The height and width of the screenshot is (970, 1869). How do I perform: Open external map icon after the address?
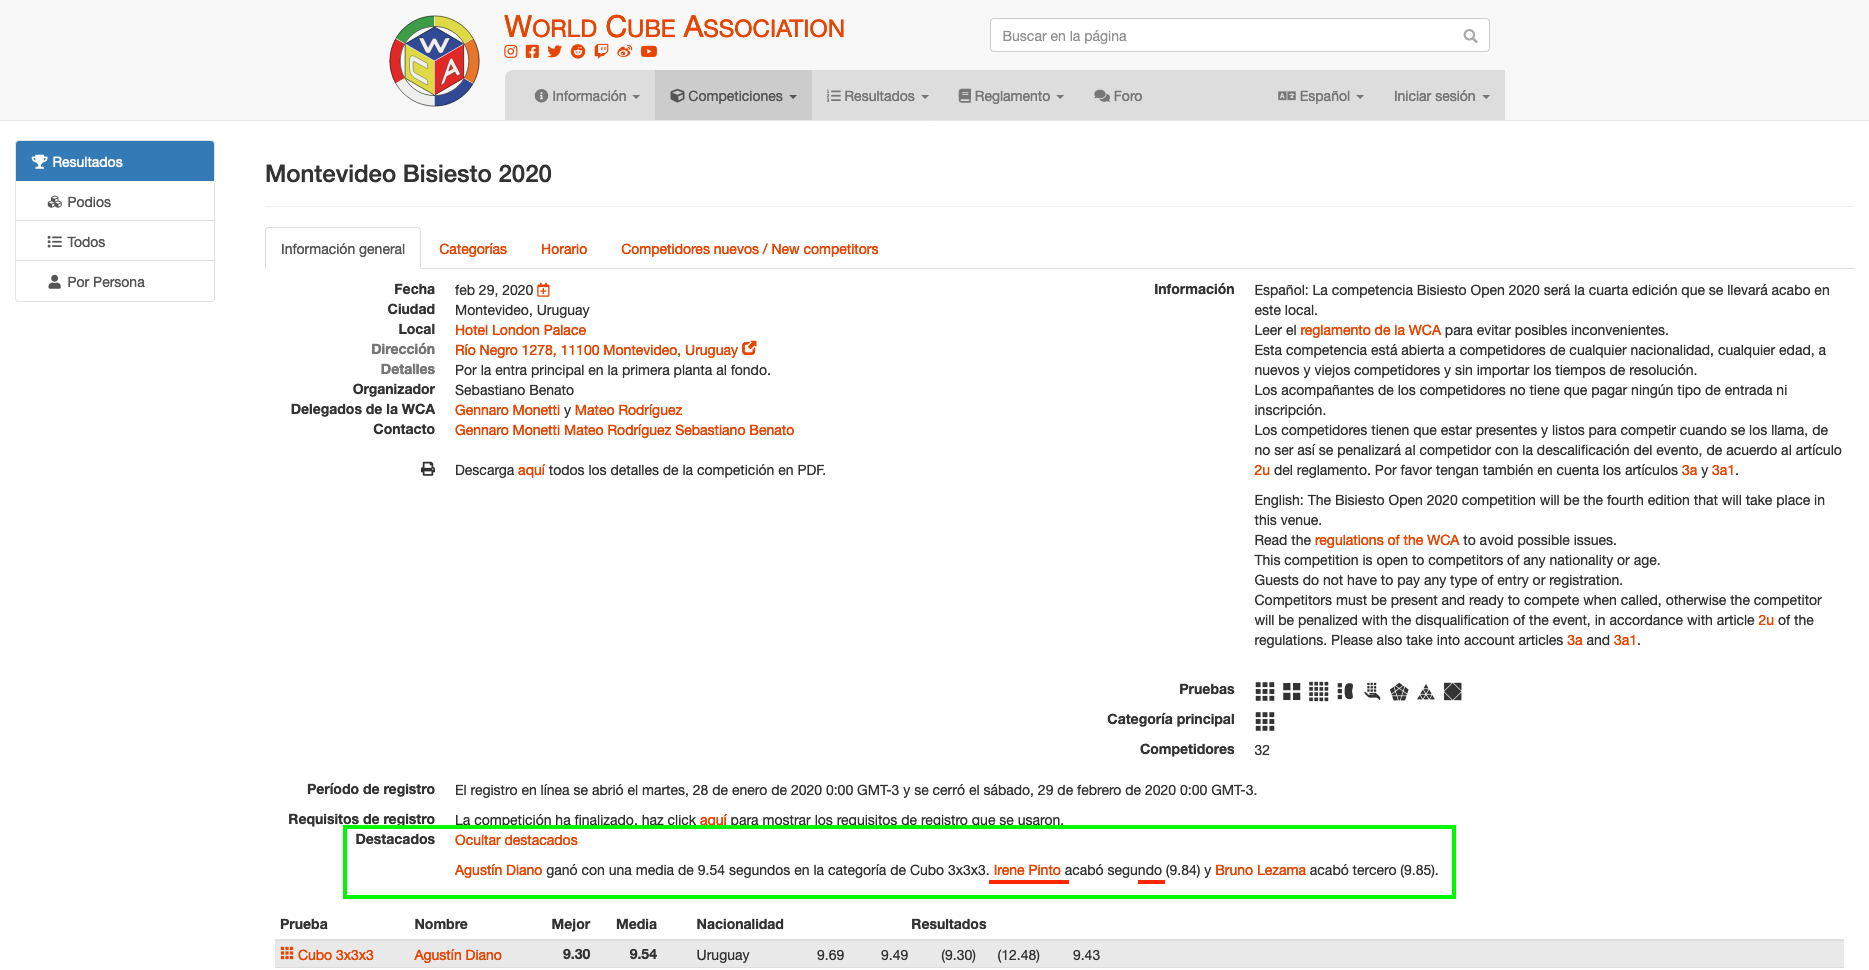point(749,349)
